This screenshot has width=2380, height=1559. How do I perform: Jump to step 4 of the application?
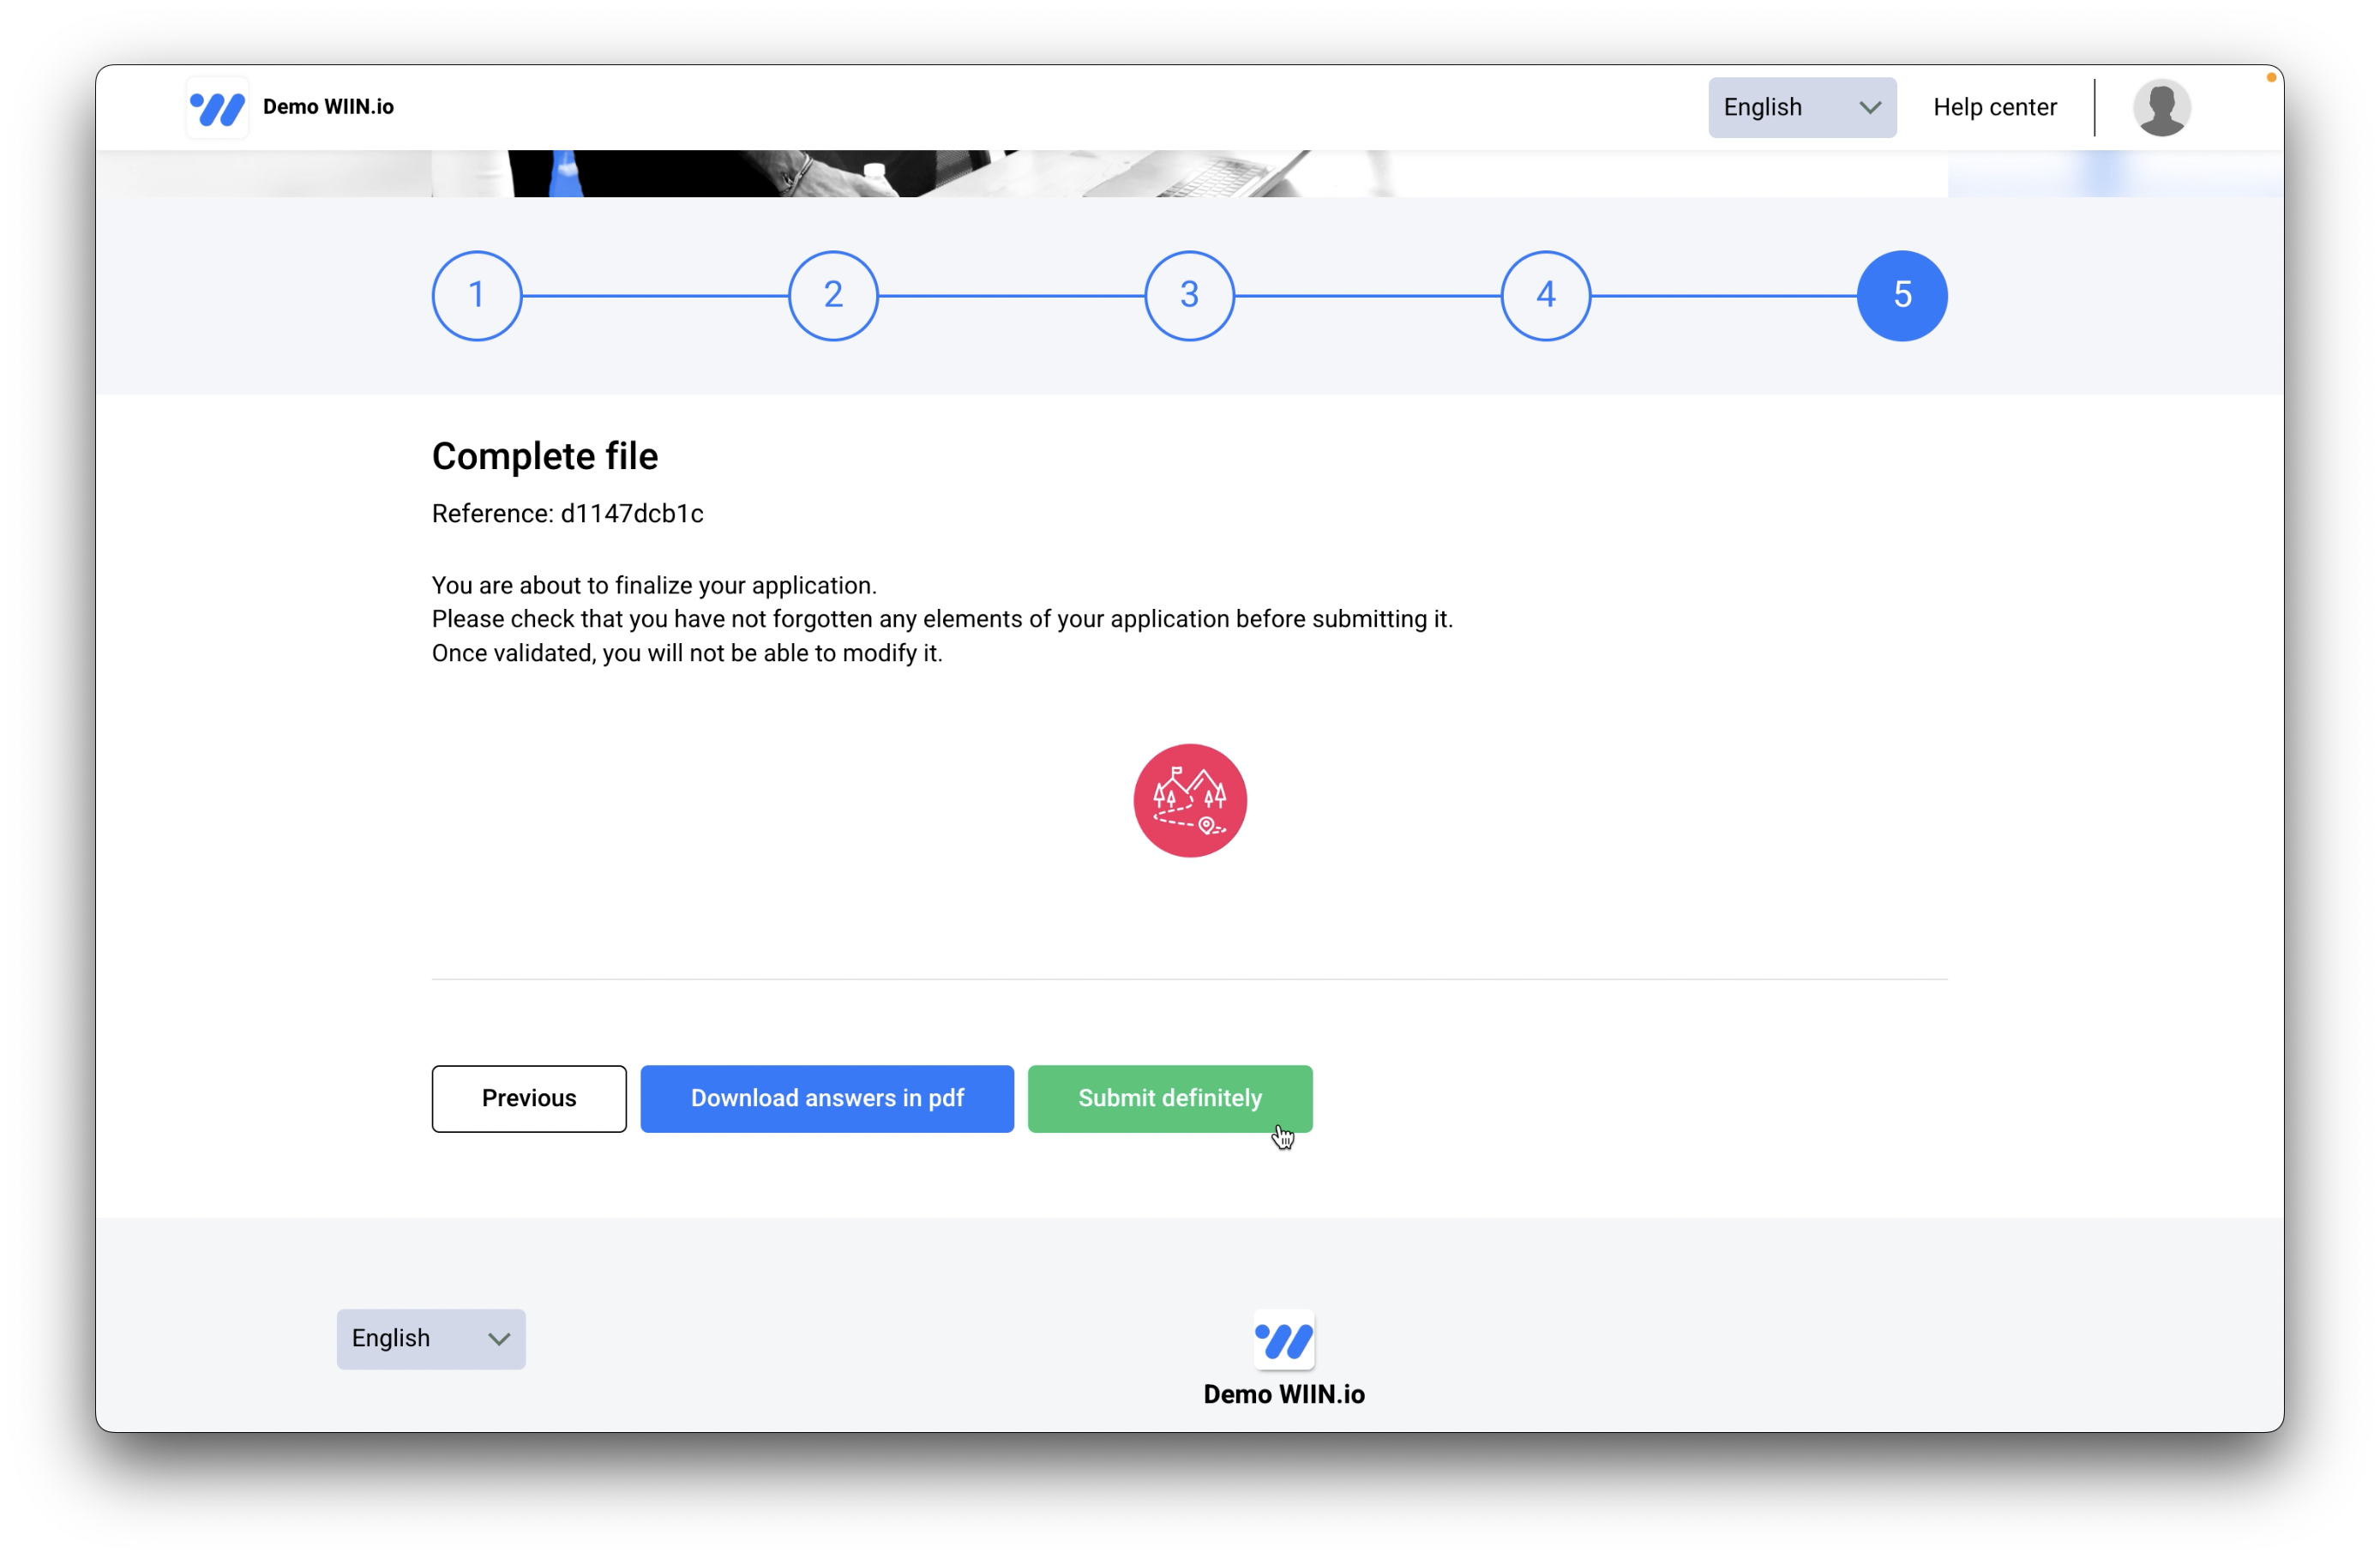point(1546,295)
